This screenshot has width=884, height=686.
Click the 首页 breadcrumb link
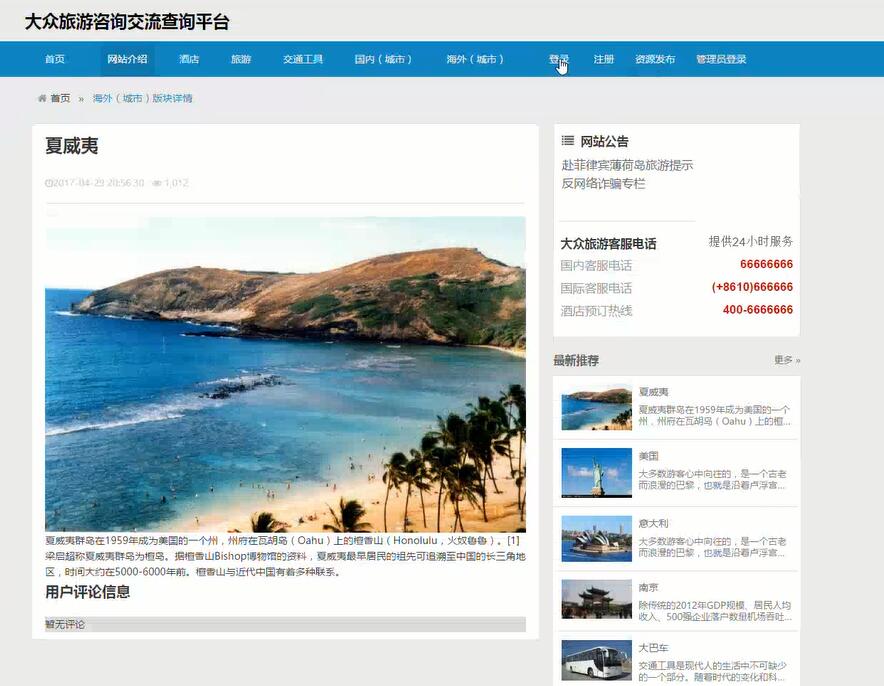pos(60,99)
